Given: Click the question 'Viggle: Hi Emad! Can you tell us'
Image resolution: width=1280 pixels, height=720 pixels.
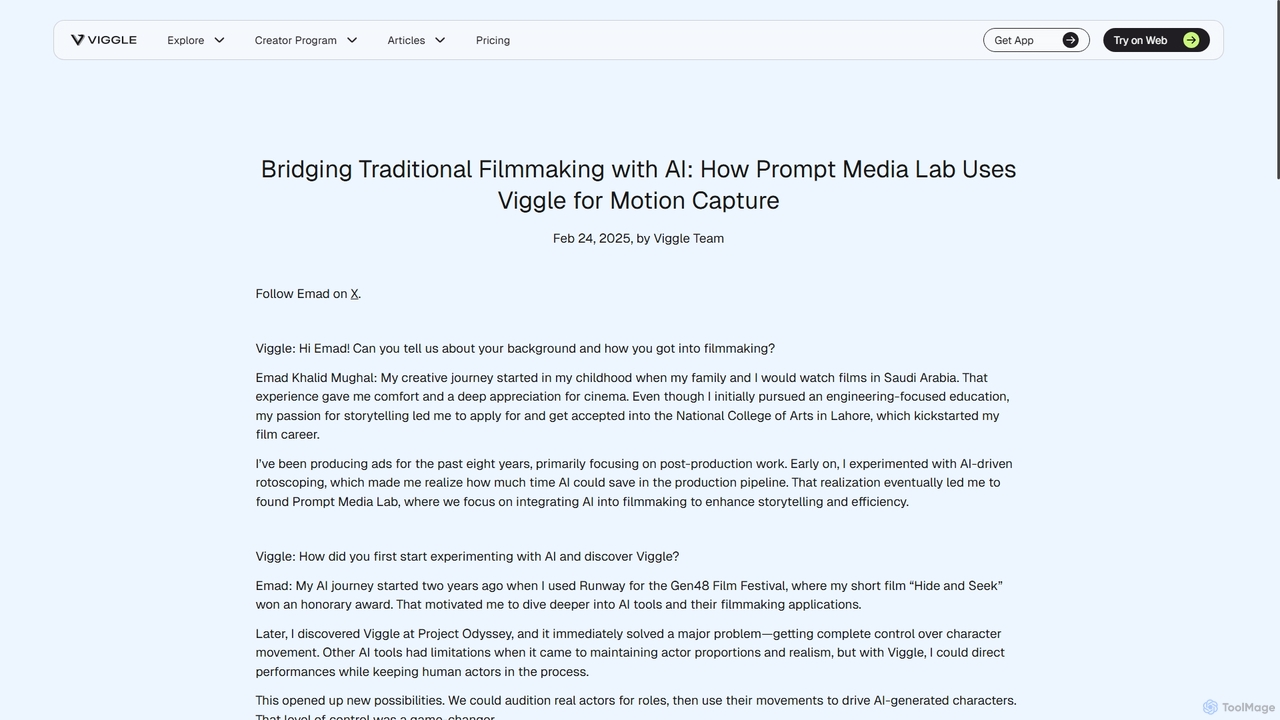Looking at the screenshot, I should pos(515,349).
